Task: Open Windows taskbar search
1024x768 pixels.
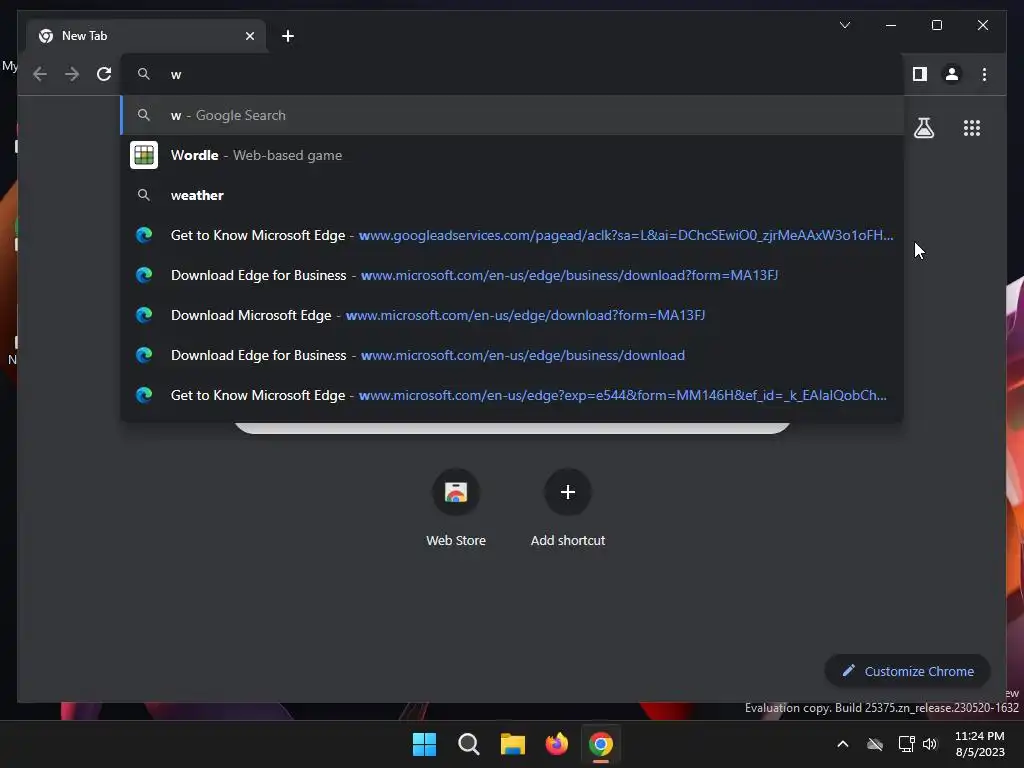Action: 468,744
